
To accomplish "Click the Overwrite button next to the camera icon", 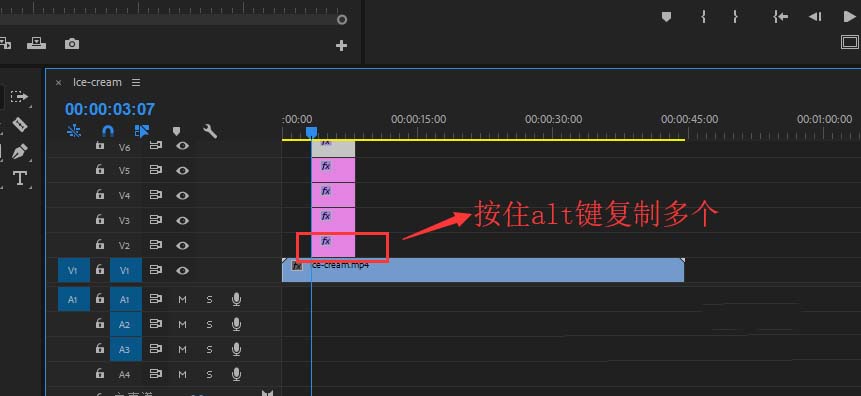I will [37, 43].
